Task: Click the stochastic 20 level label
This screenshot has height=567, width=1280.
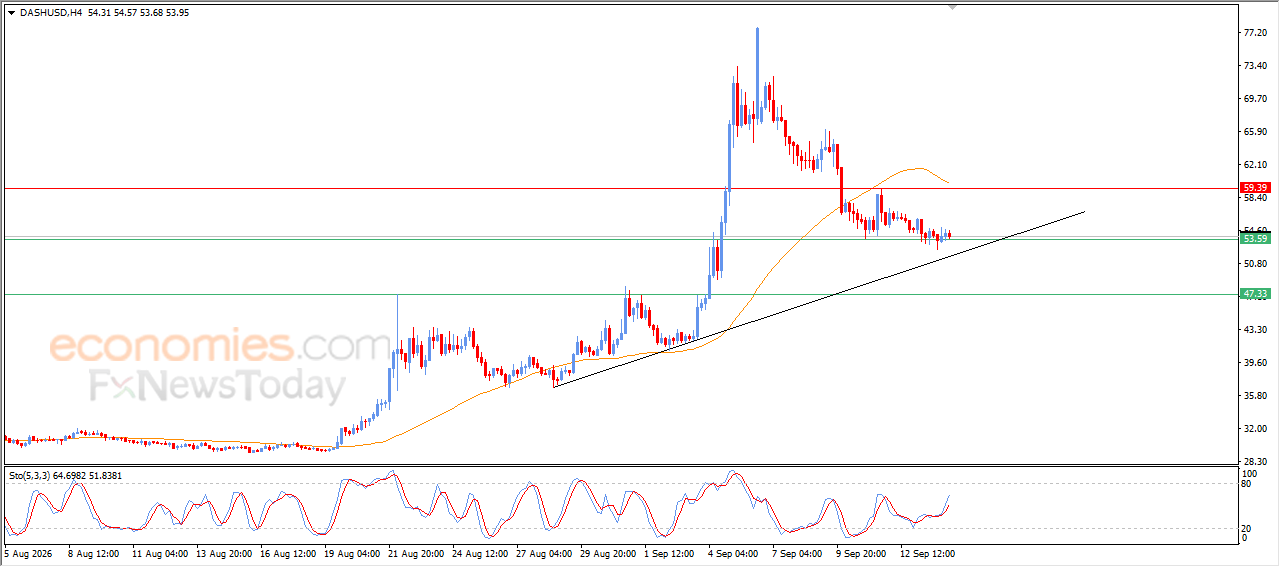Action: 1246,528
